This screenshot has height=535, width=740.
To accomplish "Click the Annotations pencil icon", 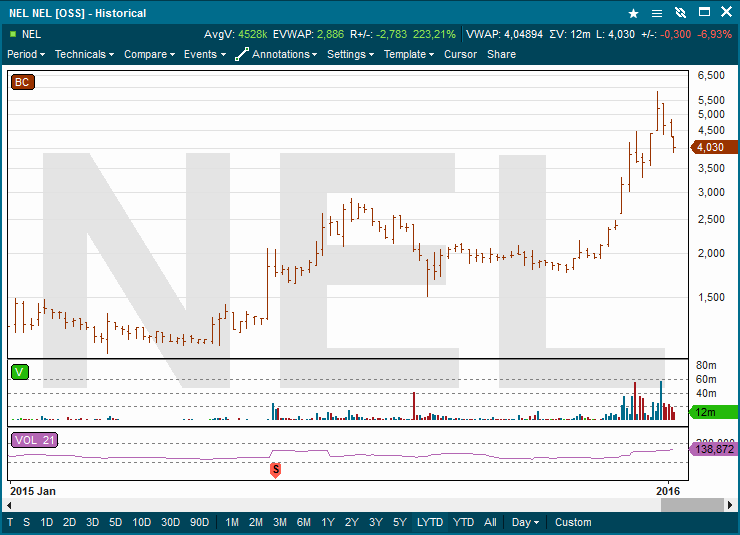I will pyautogui.click(x=242, y=54).
